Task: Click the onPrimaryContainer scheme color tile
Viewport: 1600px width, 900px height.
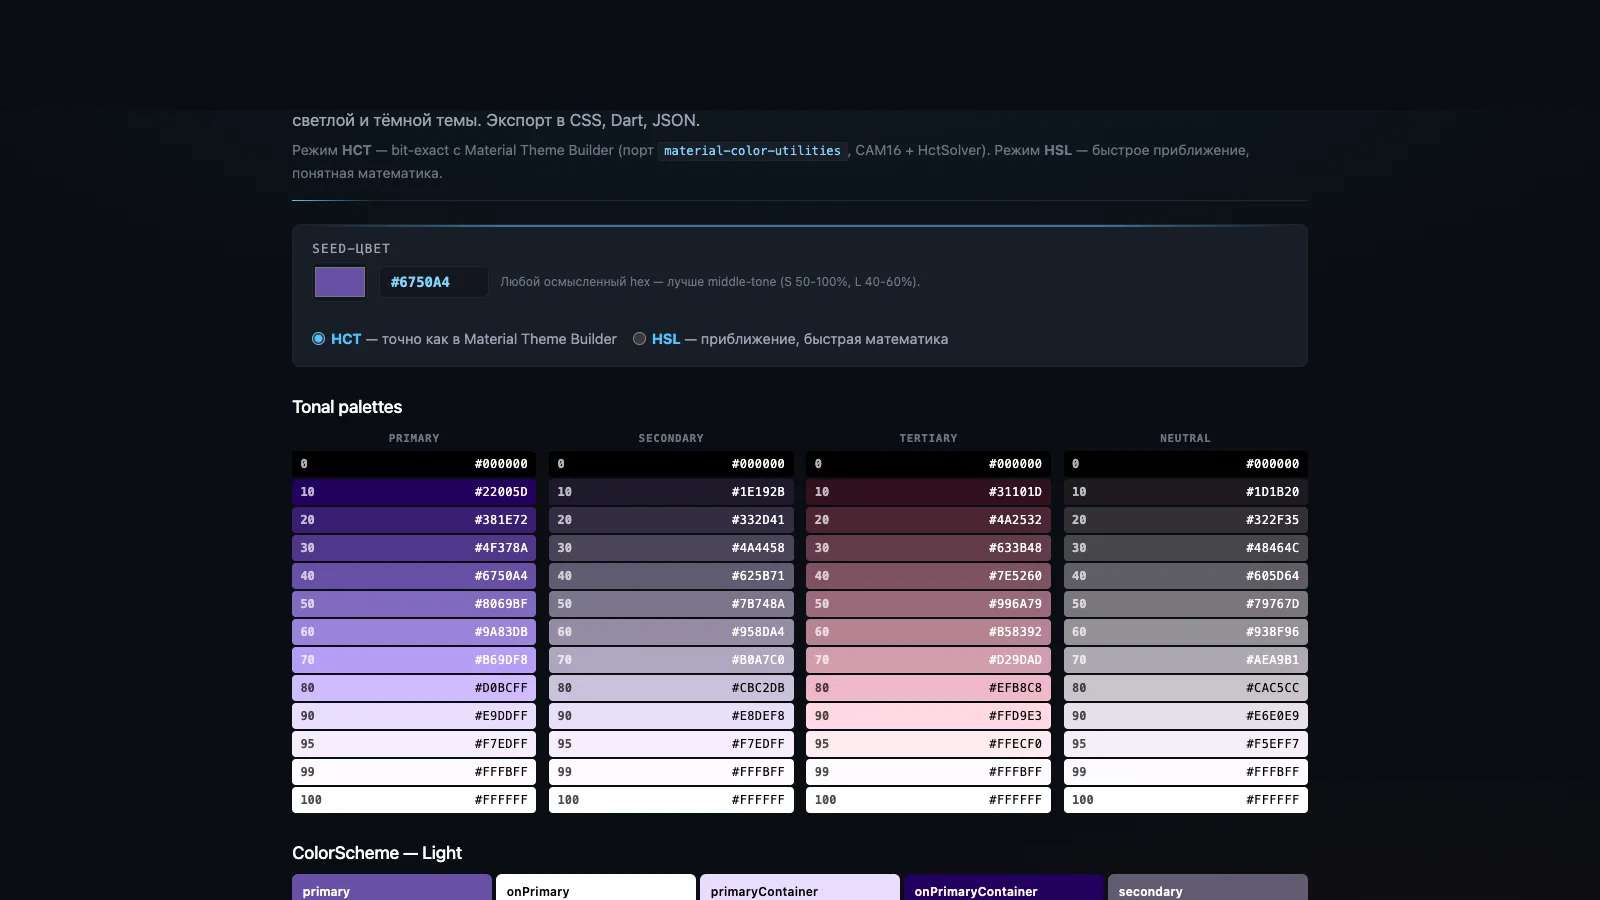Action: coord(1004,888)
